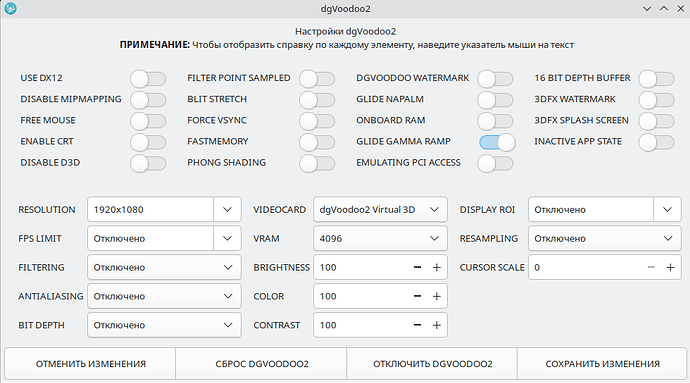The image size is (690, 383).
Task: Toggle the 3DFX WATERMARK switch
Action: 657,100
